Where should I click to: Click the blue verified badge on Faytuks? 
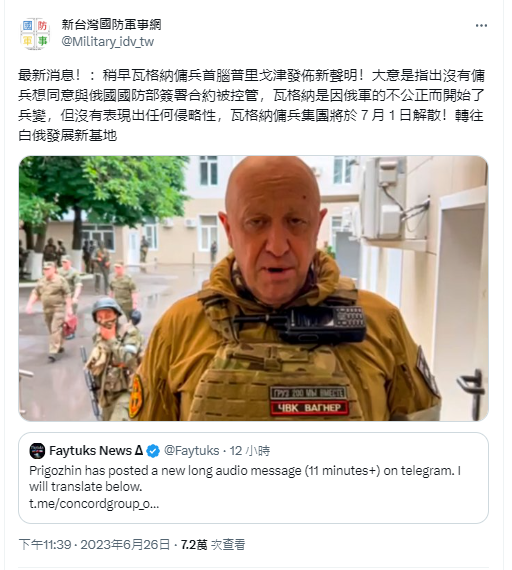153,451
